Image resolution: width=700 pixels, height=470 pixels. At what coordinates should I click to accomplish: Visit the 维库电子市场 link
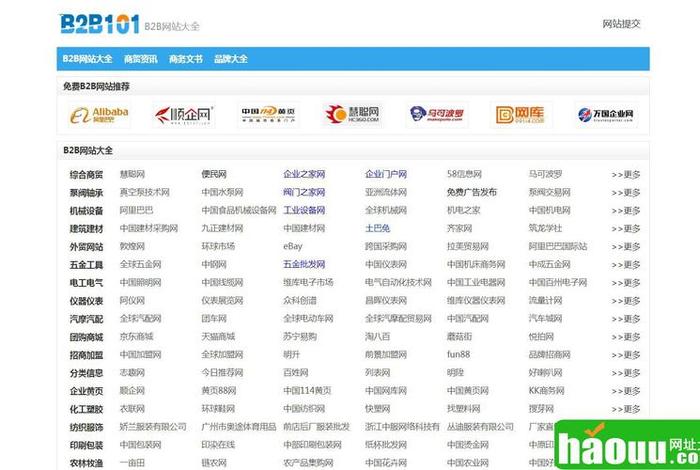(x=308, y=283)
